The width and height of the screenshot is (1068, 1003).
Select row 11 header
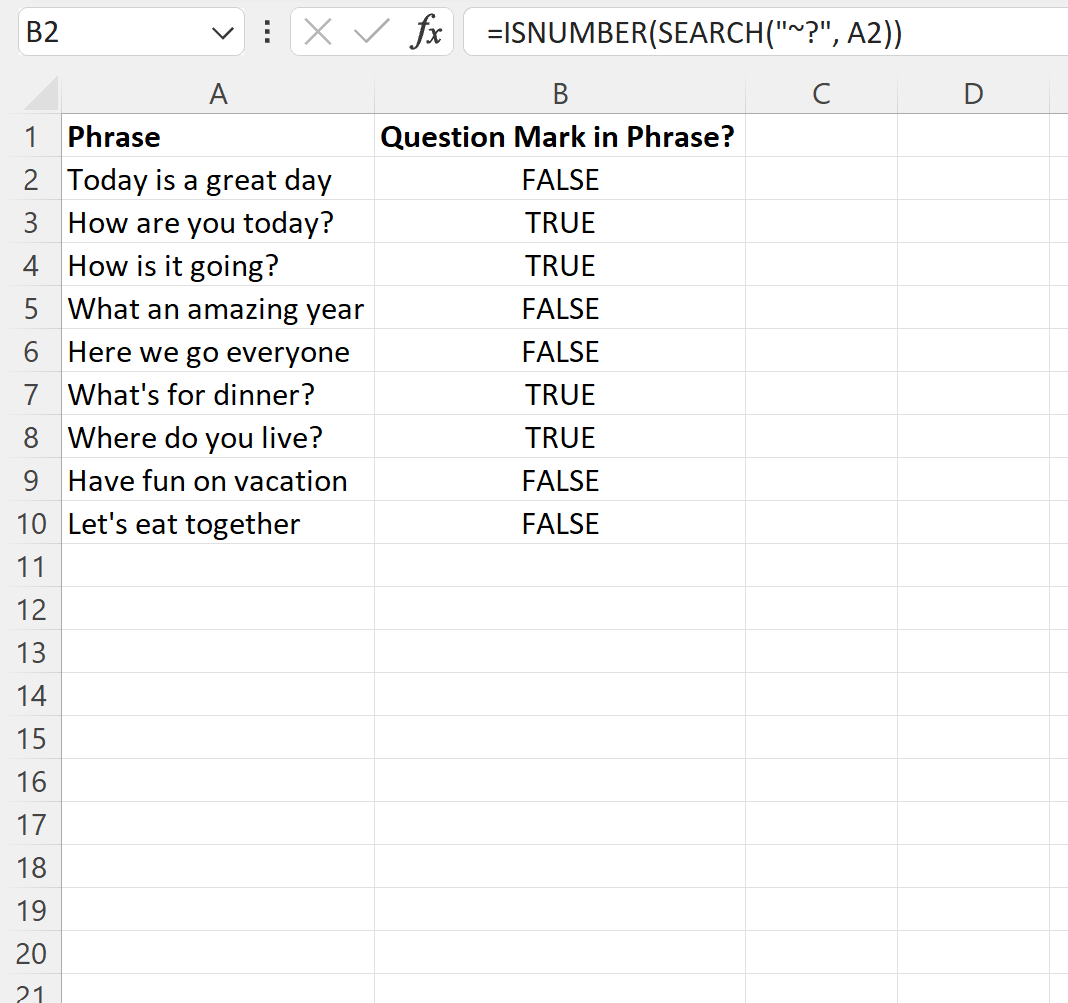point(31,567)
